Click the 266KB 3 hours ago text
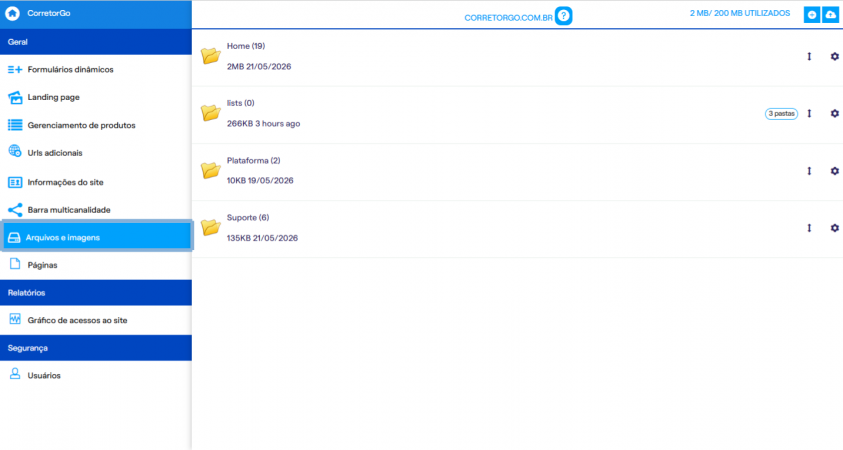This screenshot has width=843, height=450. tap(263, 124)
